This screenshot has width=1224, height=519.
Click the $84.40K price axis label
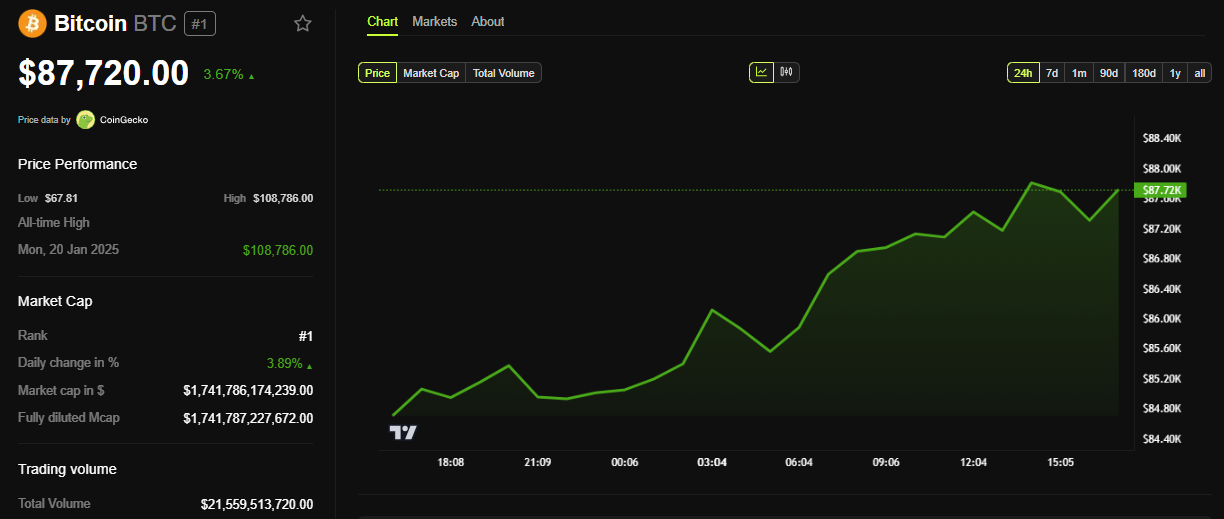click(1162, 439)
